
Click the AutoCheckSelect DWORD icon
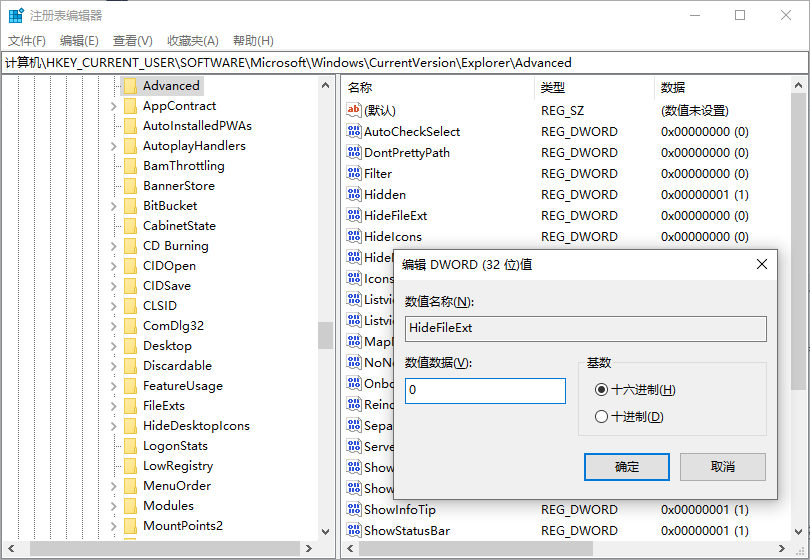tap(354, 131)
